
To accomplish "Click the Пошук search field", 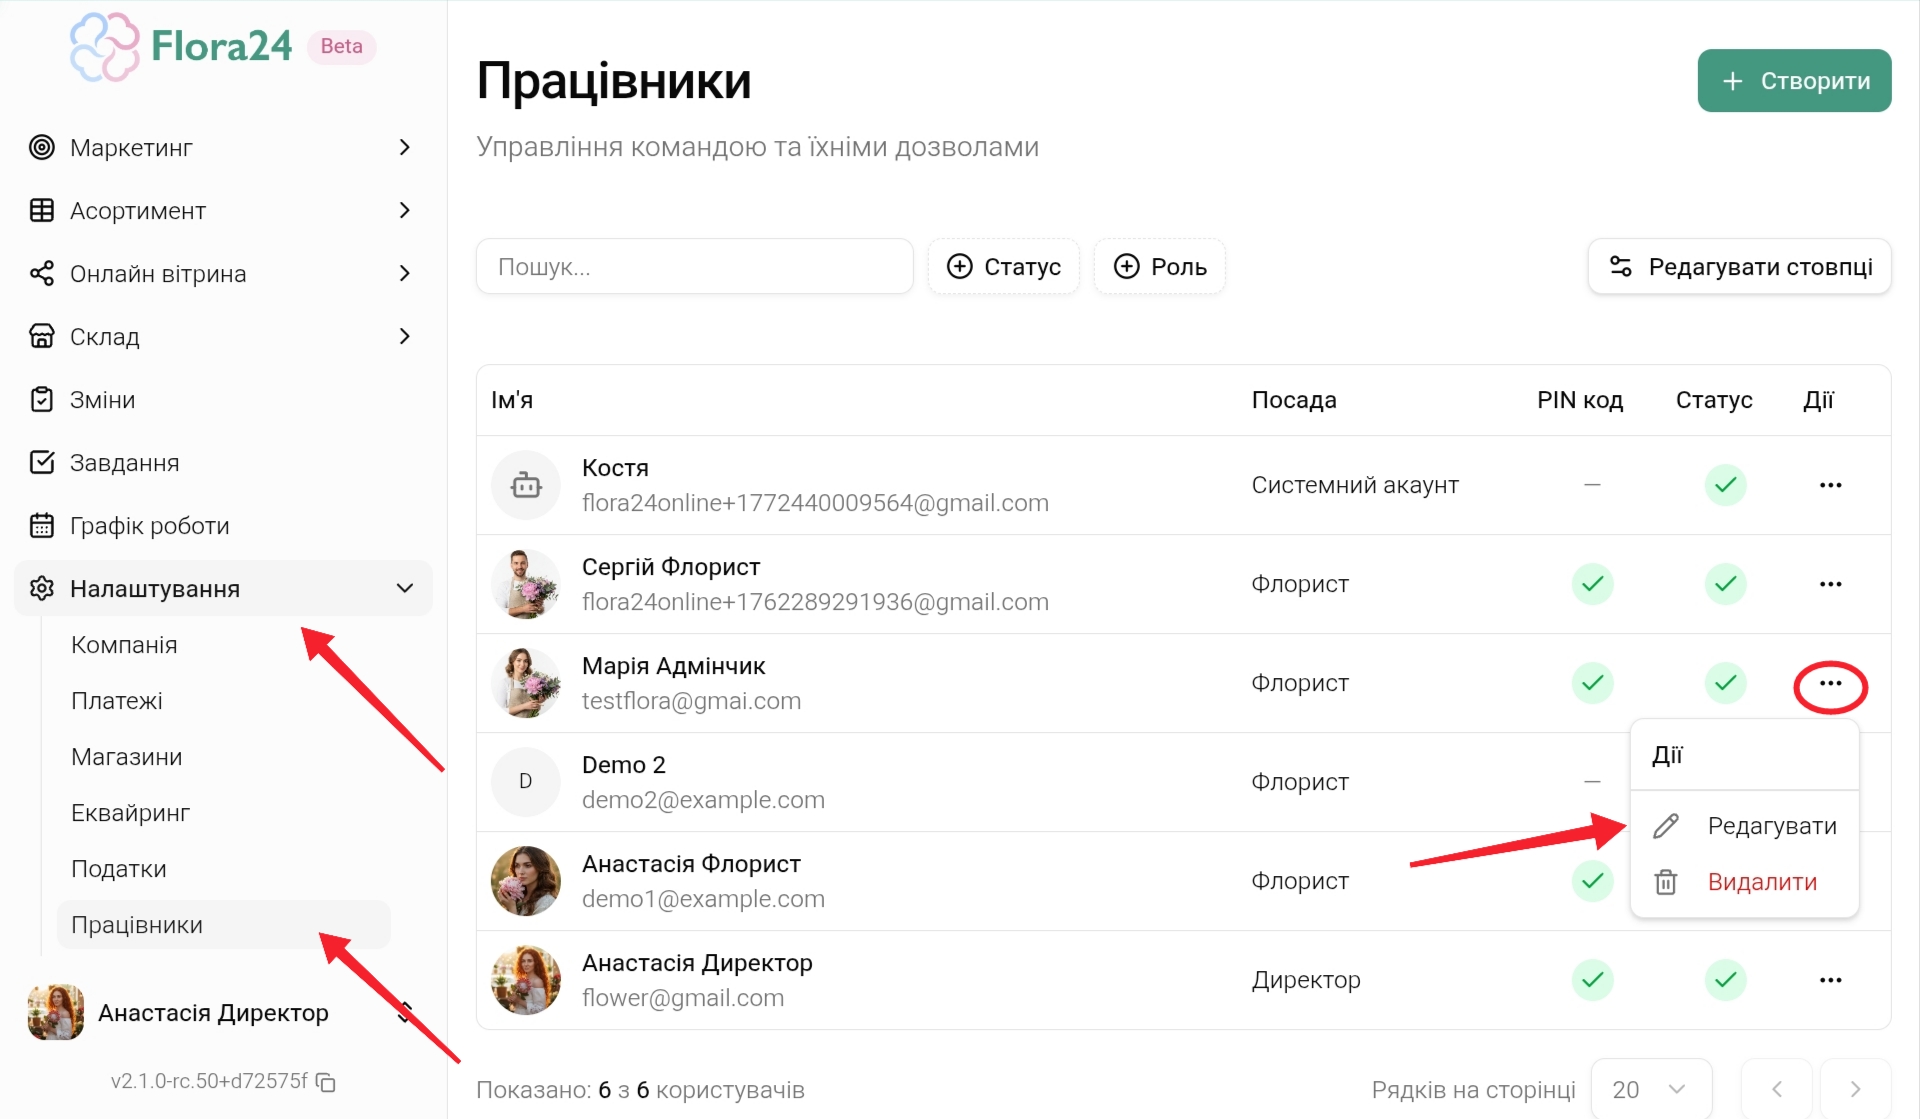I will click(x=695, y=267).
